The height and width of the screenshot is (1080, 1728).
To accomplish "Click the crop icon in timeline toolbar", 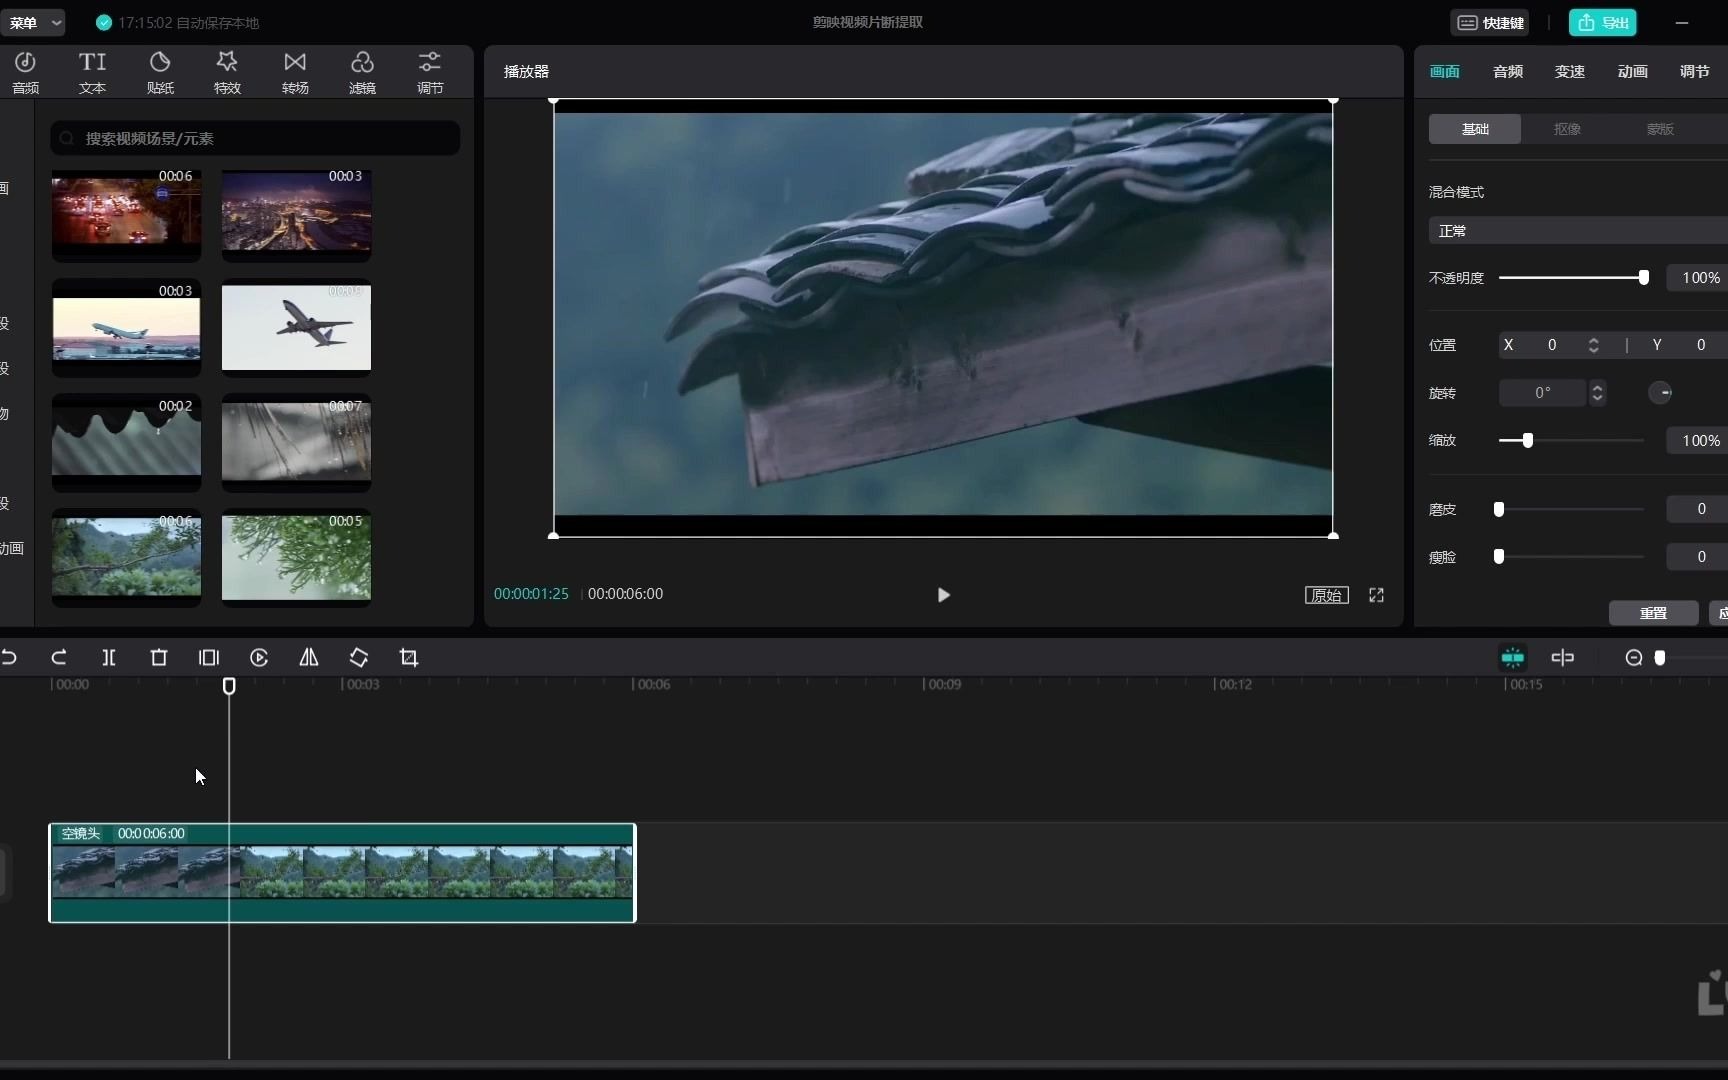I will pyautogui.click(x=409, y=657).
